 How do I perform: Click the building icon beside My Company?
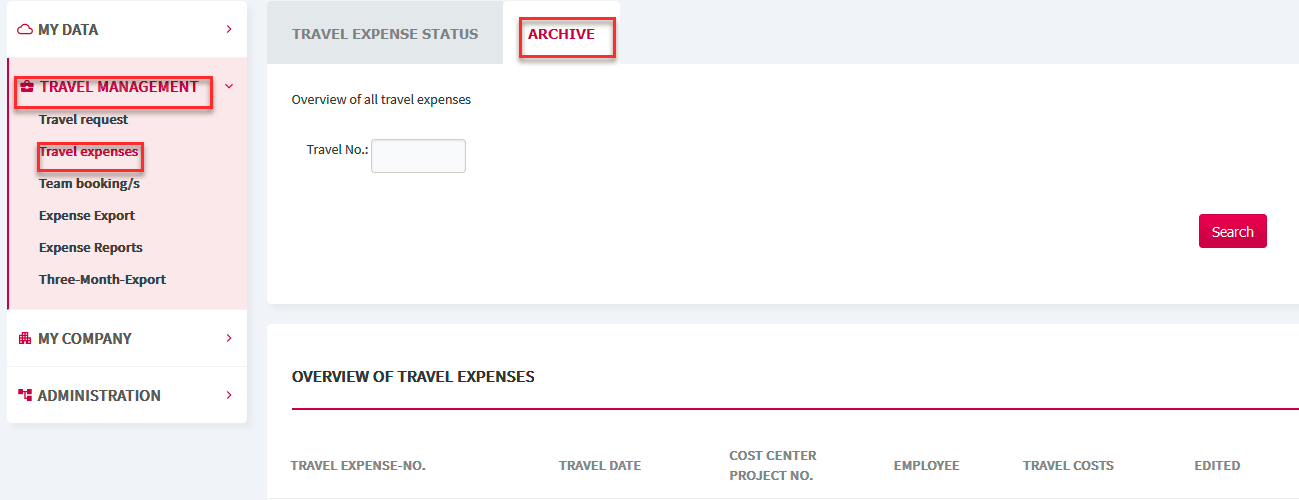coord(25,339)
